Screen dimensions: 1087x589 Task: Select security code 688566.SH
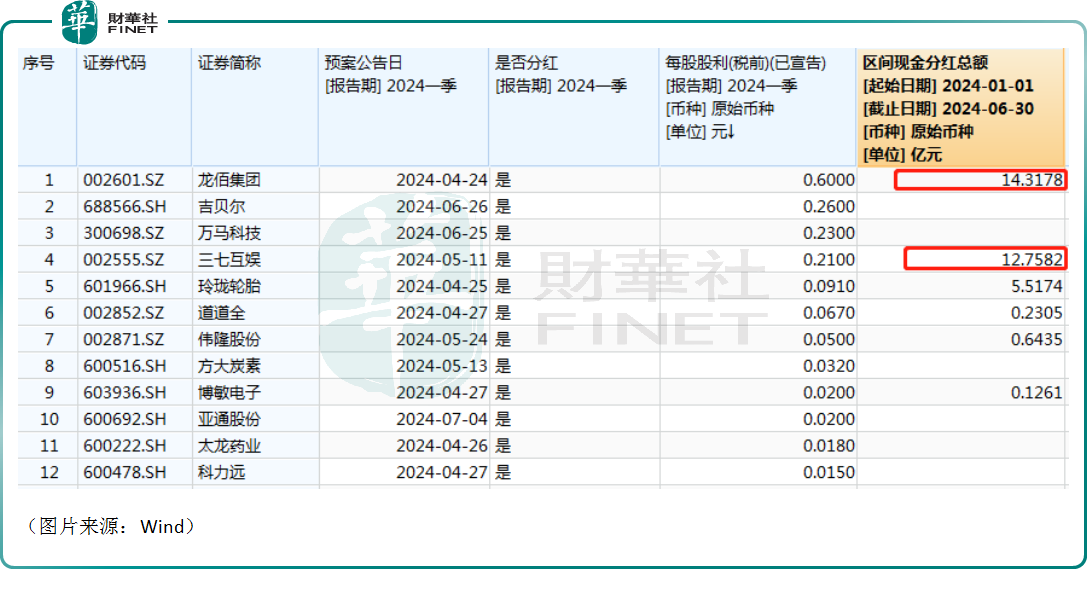click(x=125, y=206)
